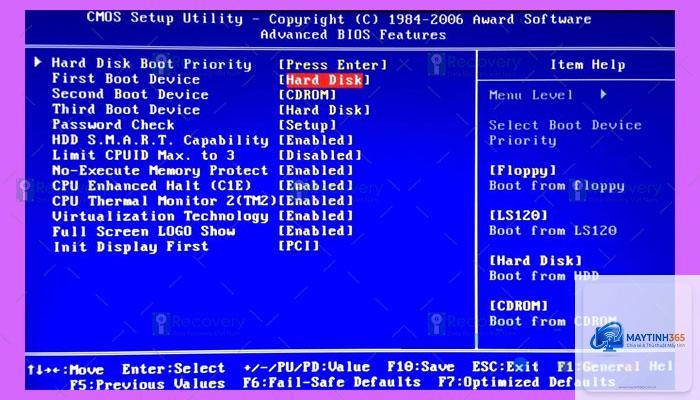Select the Hard Disk Boot Priority label
The image size is (700, 400).
point(152,64)
